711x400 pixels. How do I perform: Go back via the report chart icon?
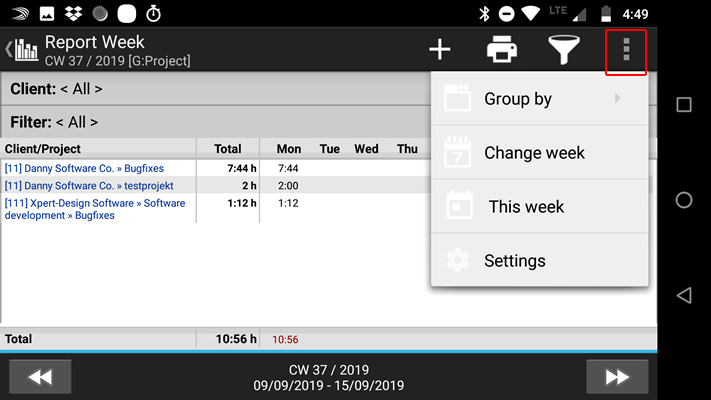click(x=22, y=49)
